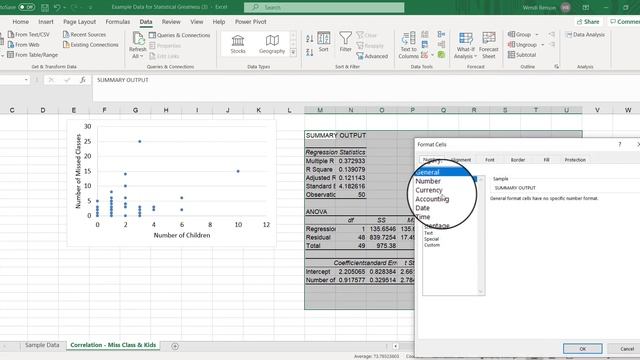The image size is (640, 360).
Task: Select the Review ribbon tab
Action: click(171, 22)
